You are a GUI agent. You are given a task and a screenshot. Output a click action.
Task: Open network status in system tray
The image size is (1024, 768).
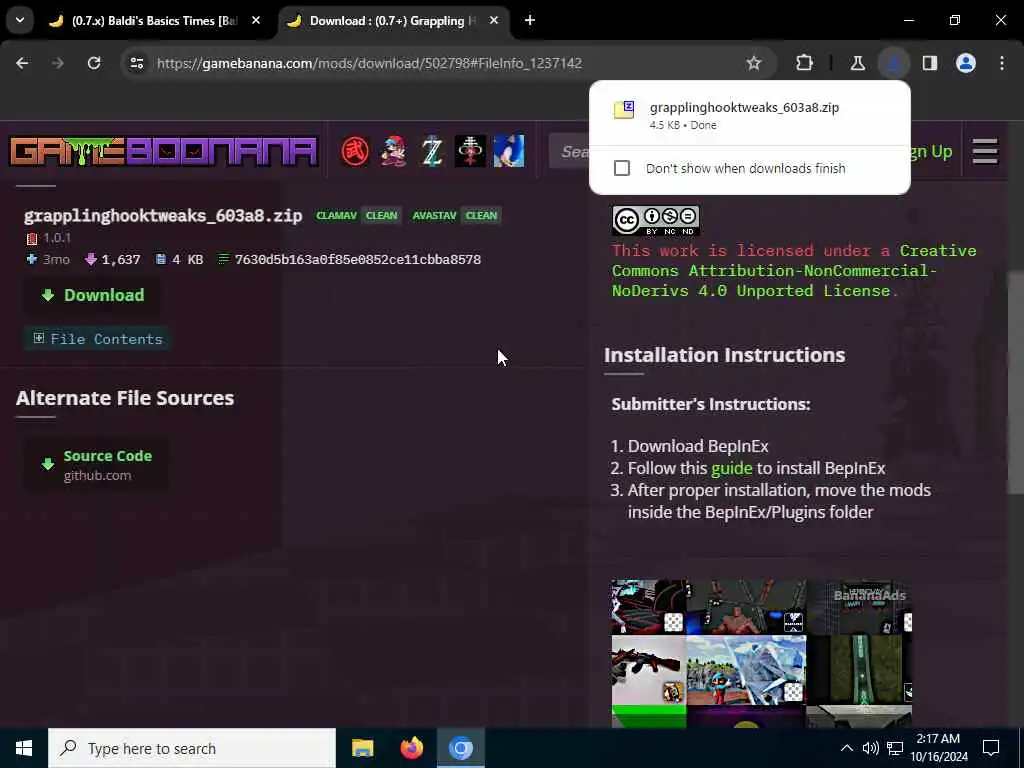[x=895, y=748]
